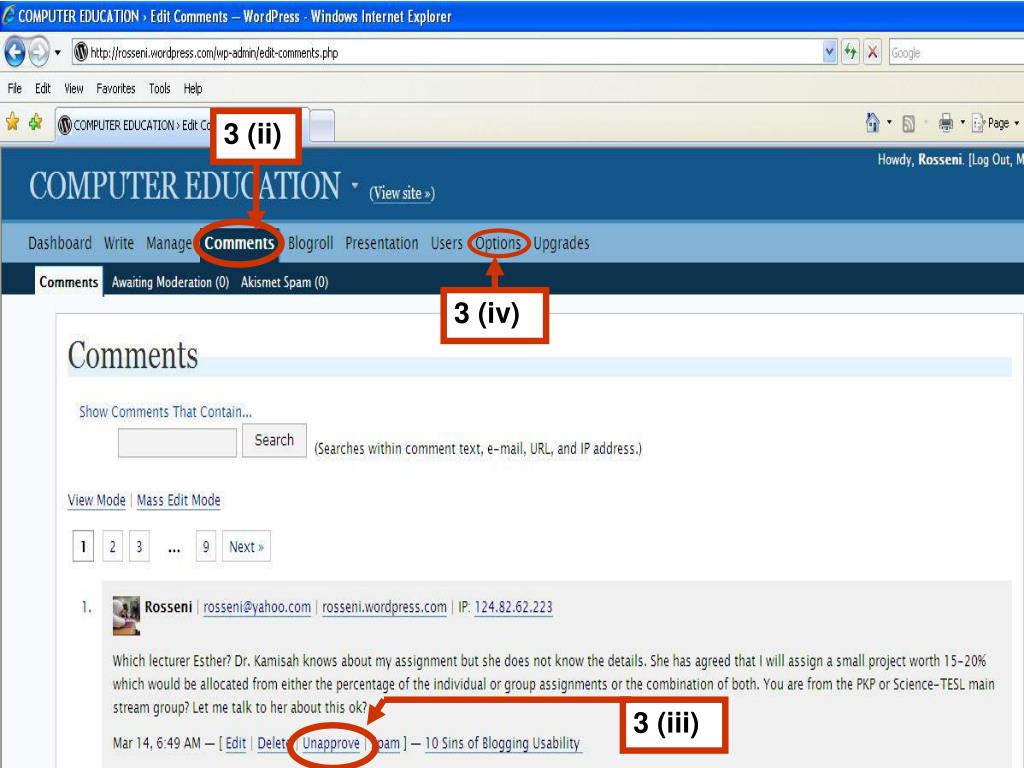The height and width of the screenshot is (768, 1024).
Task: Click the RSS Feeds toolbar icon
Action: 908,123
